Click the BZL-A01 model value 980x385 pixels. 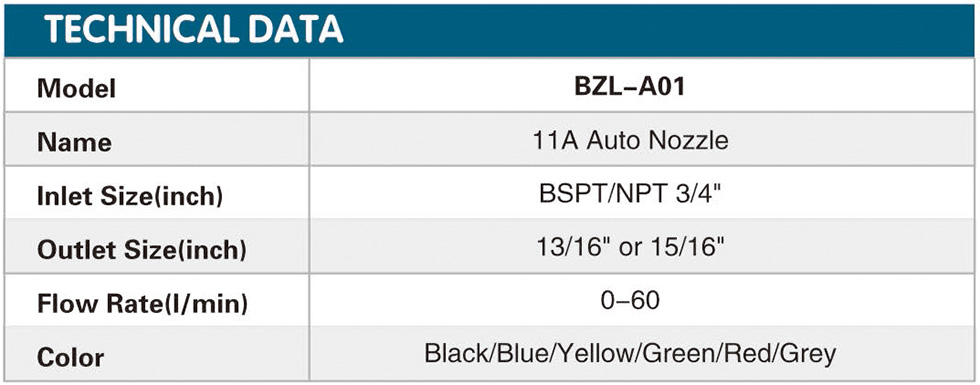630,87
